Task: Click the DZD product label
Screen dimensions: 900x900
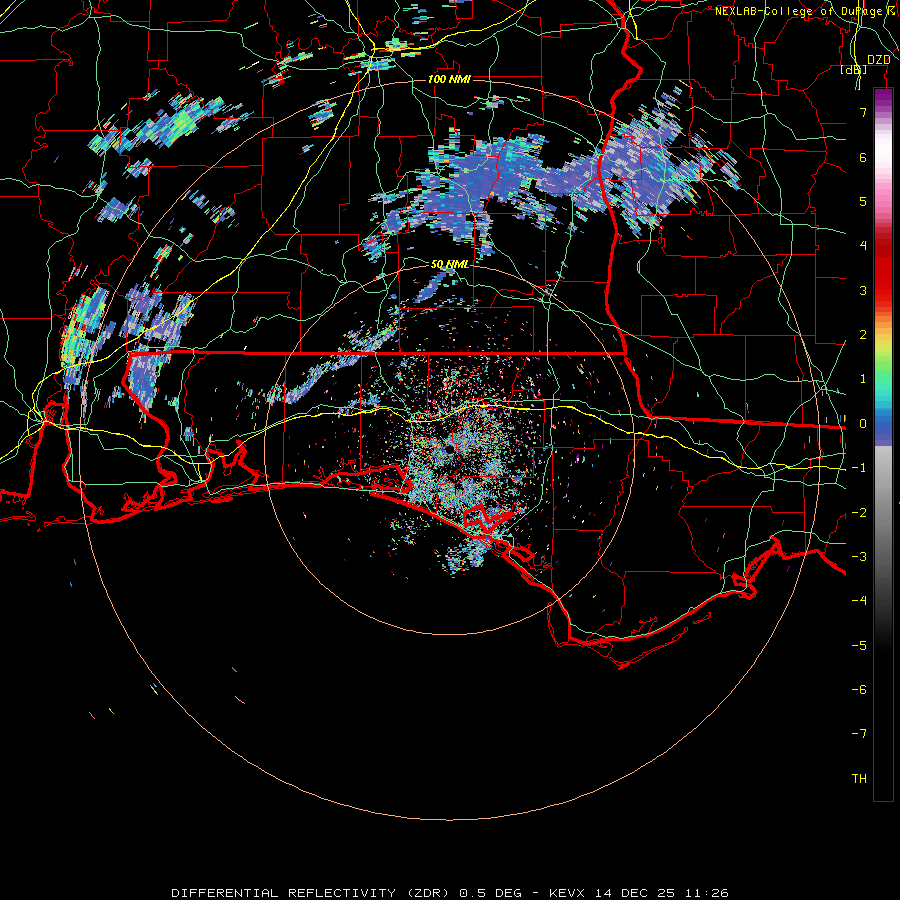Action: (x=879, y=60)
